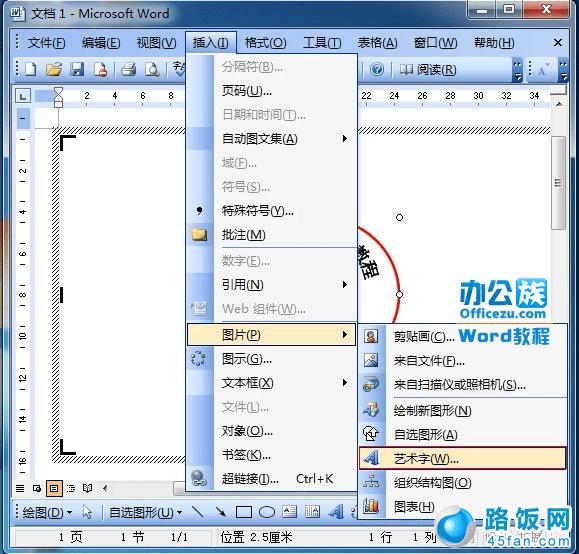Open the Window menu
The width and height of the screenshot is (579, 554).
click(x=435, y=43)
